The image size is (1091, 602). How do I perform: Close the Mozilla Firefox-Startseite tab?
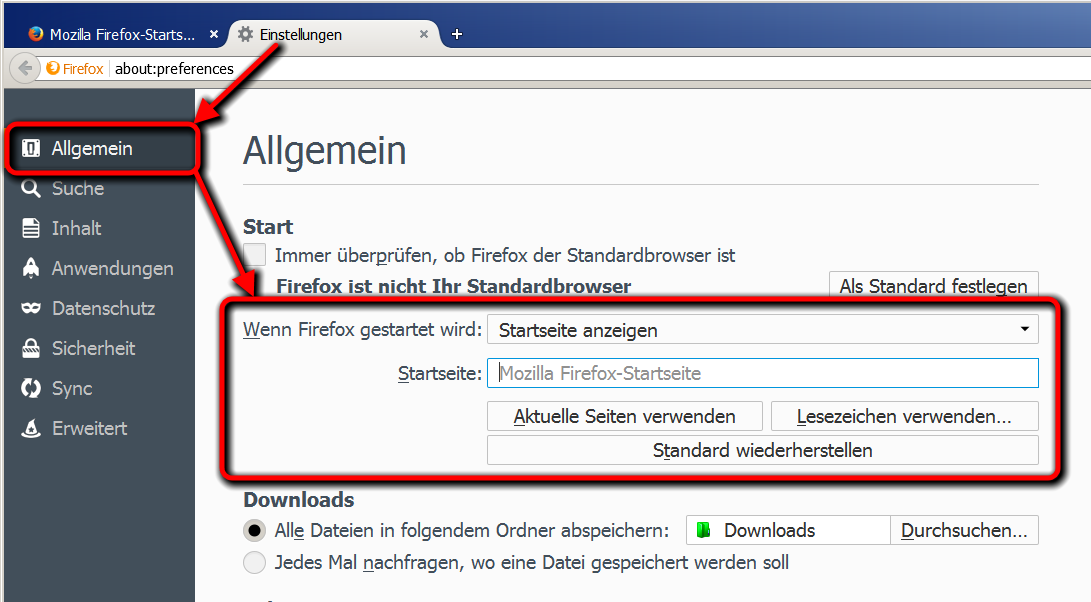214,34
